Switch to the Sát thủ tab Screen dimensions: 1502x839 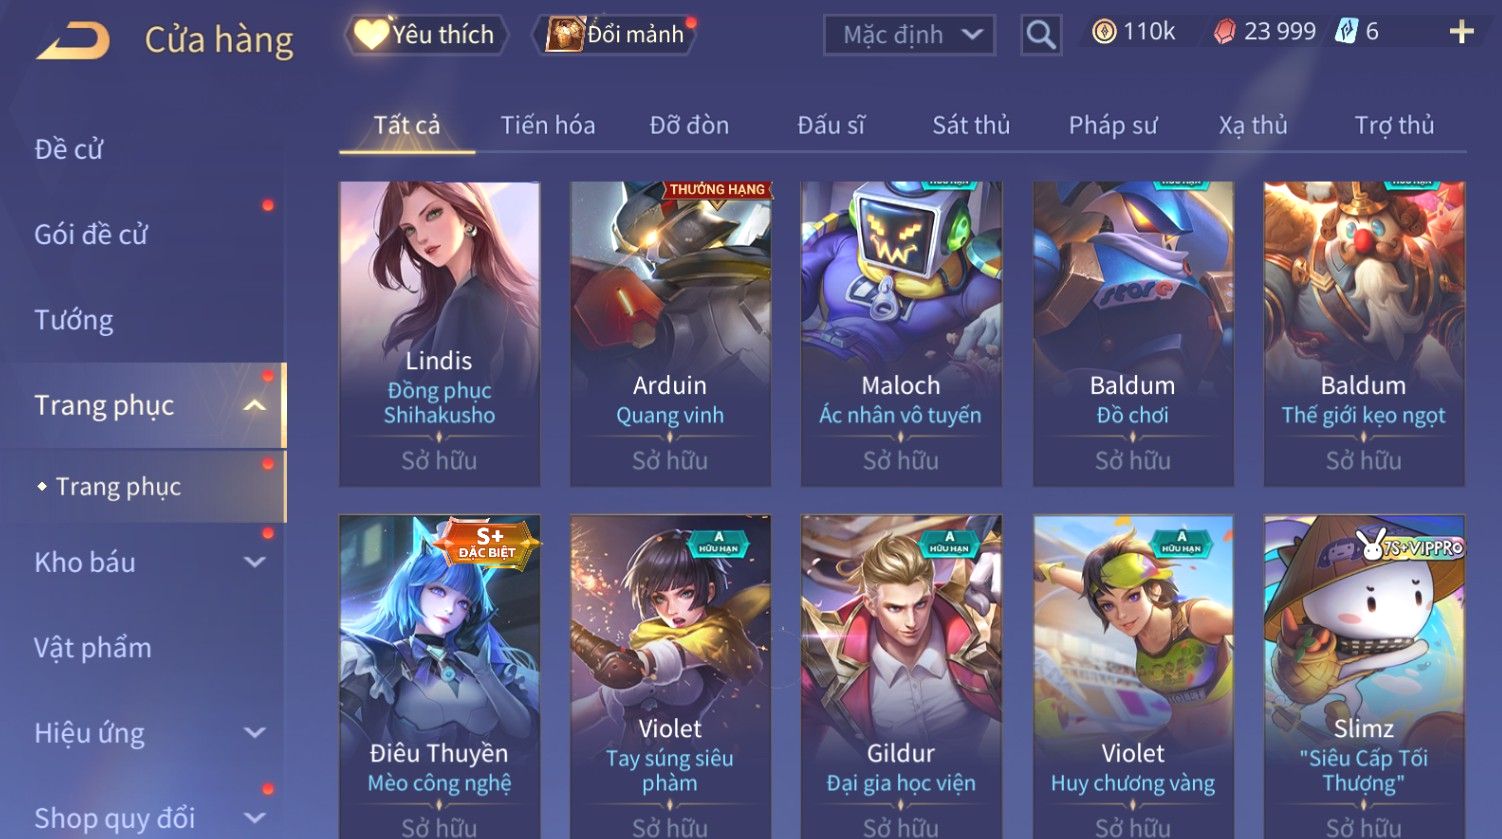(x=971, y=125)
